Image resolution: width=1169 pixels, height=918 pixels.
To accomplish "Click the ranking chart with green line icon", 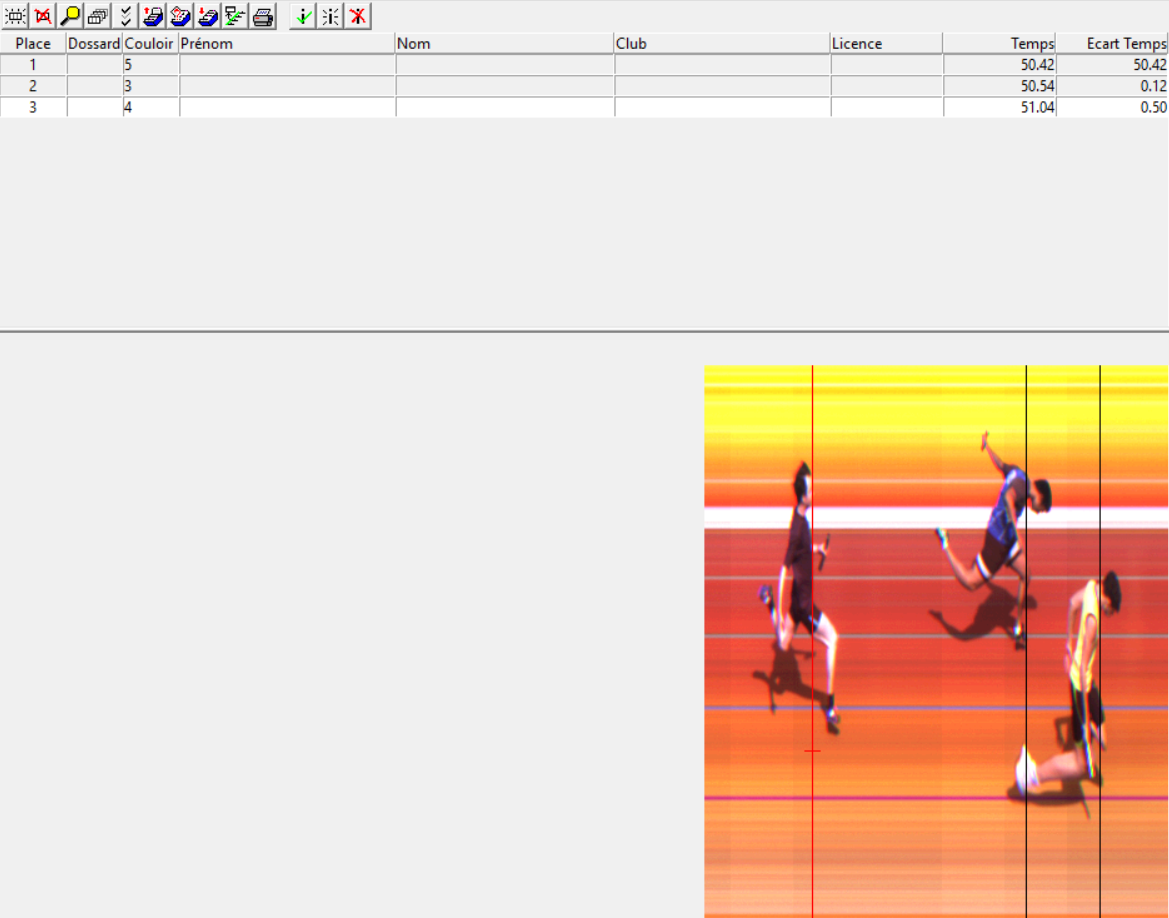I will [x=236, y=16].
